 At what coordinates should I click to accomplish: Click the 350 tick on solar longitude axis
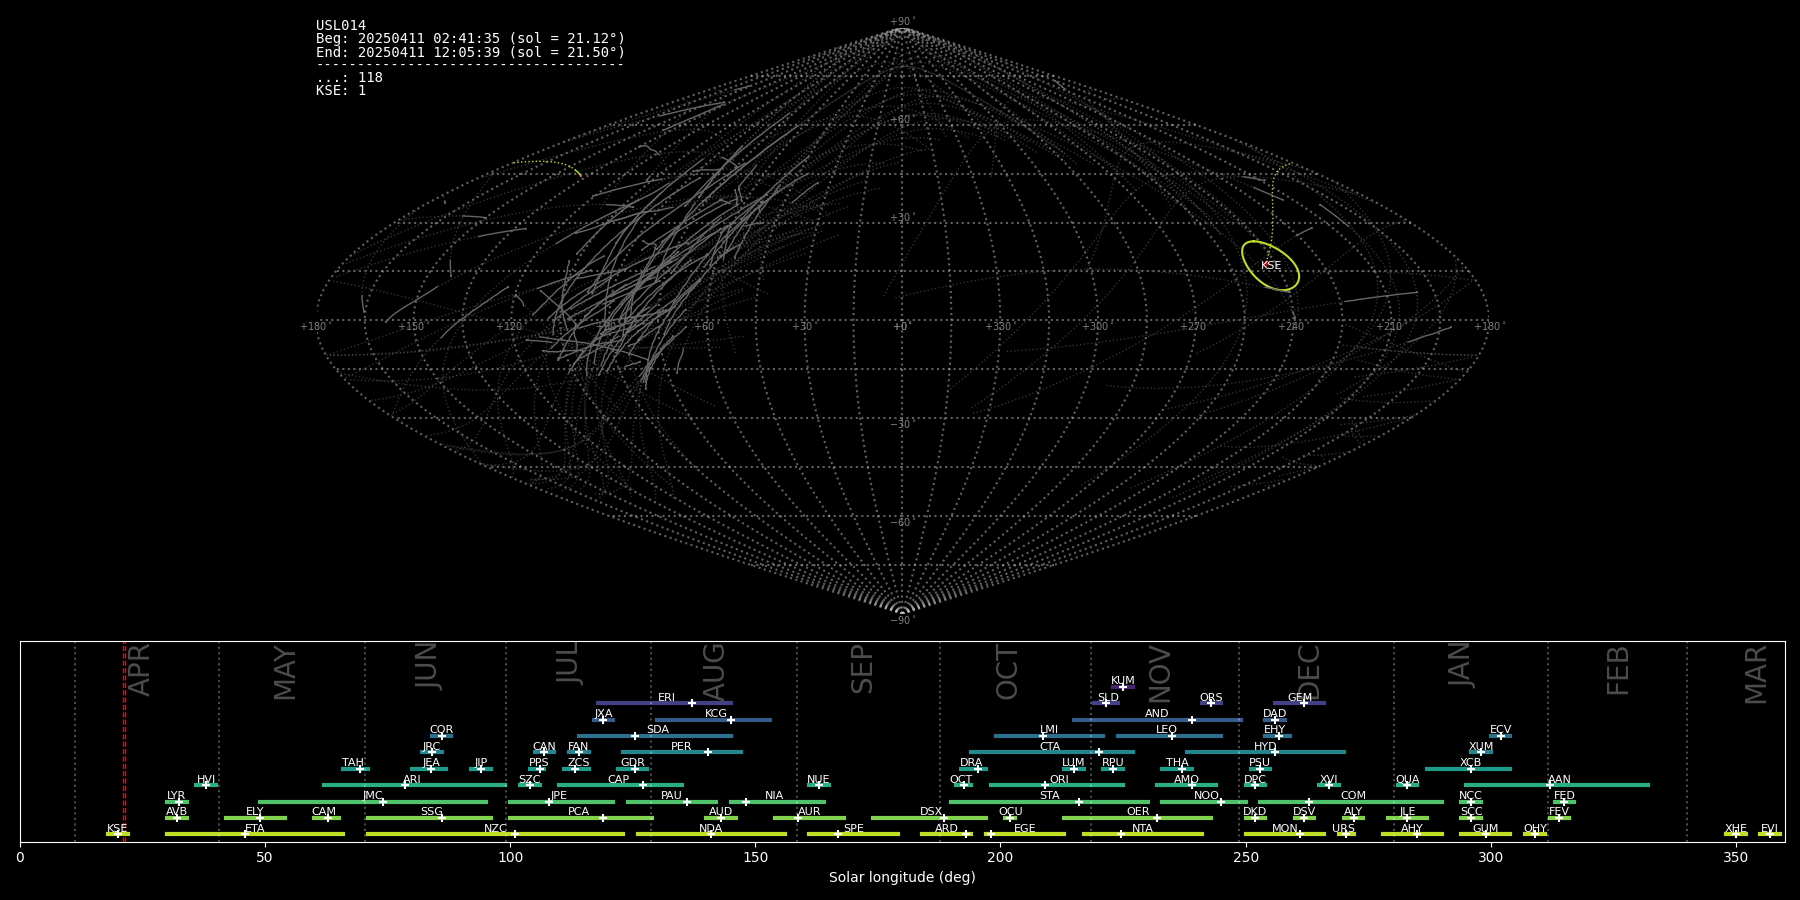click(1735, 857)
